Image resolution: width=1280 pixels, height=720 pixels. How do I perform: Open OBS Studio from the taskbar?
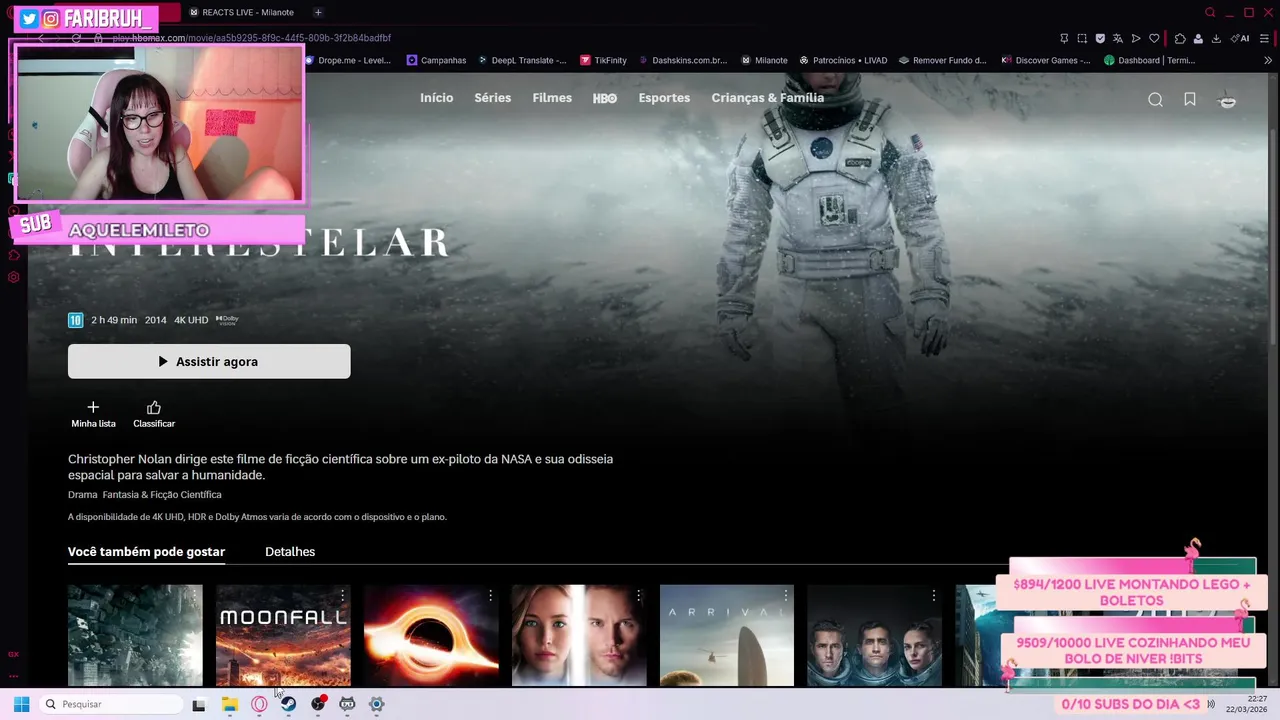[x=318, y=704]
